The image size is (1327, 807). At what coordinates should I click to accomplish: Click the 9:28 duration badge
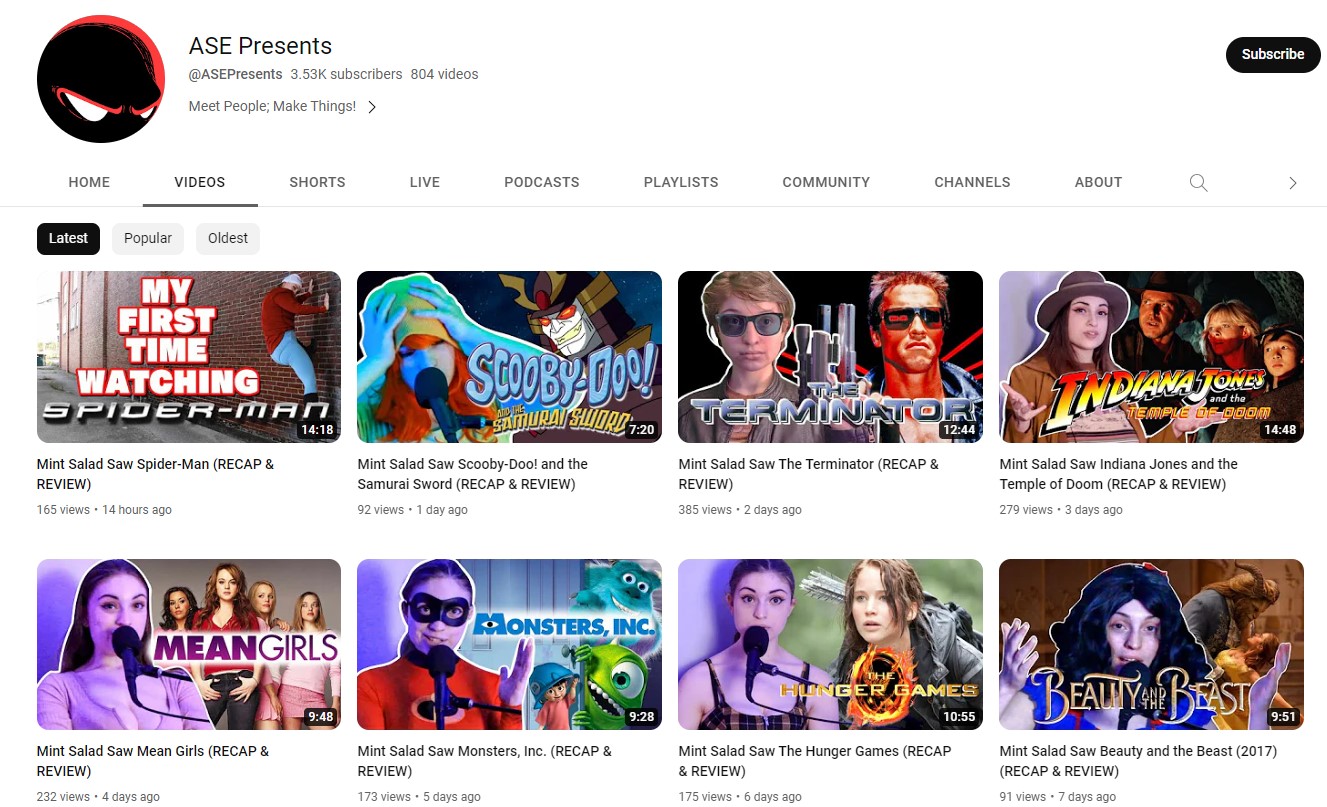[x=641, y=717]
